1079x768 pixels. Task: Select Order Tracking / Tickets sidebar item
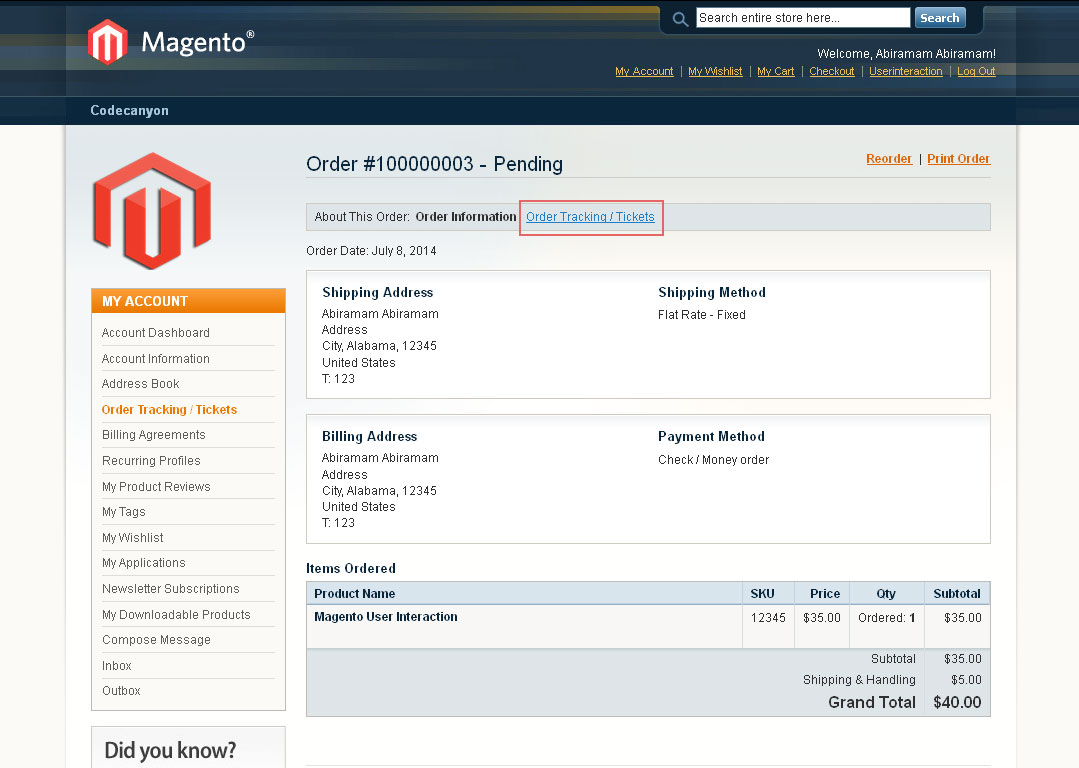point(169,409)
